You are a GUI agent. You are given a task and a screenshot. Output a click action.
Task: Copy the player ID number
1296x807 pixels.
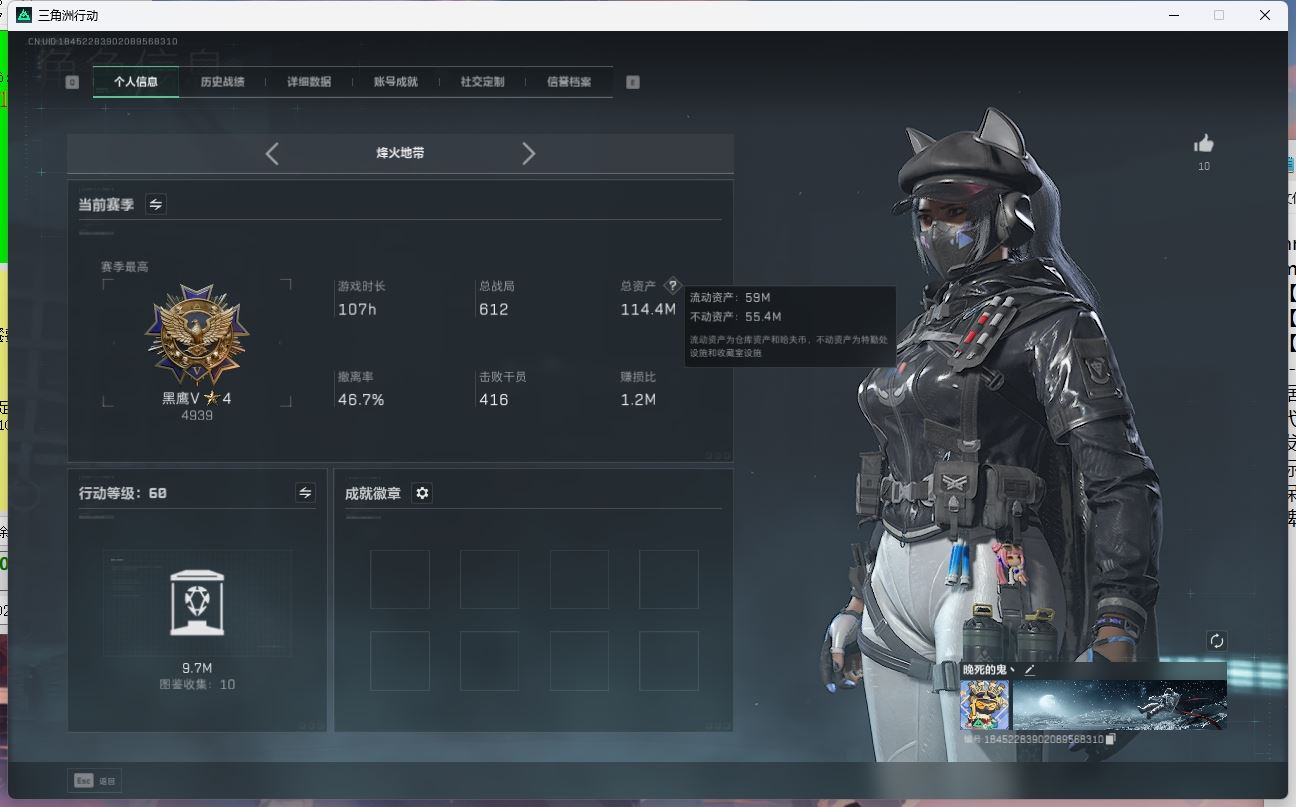point(1111,739)
